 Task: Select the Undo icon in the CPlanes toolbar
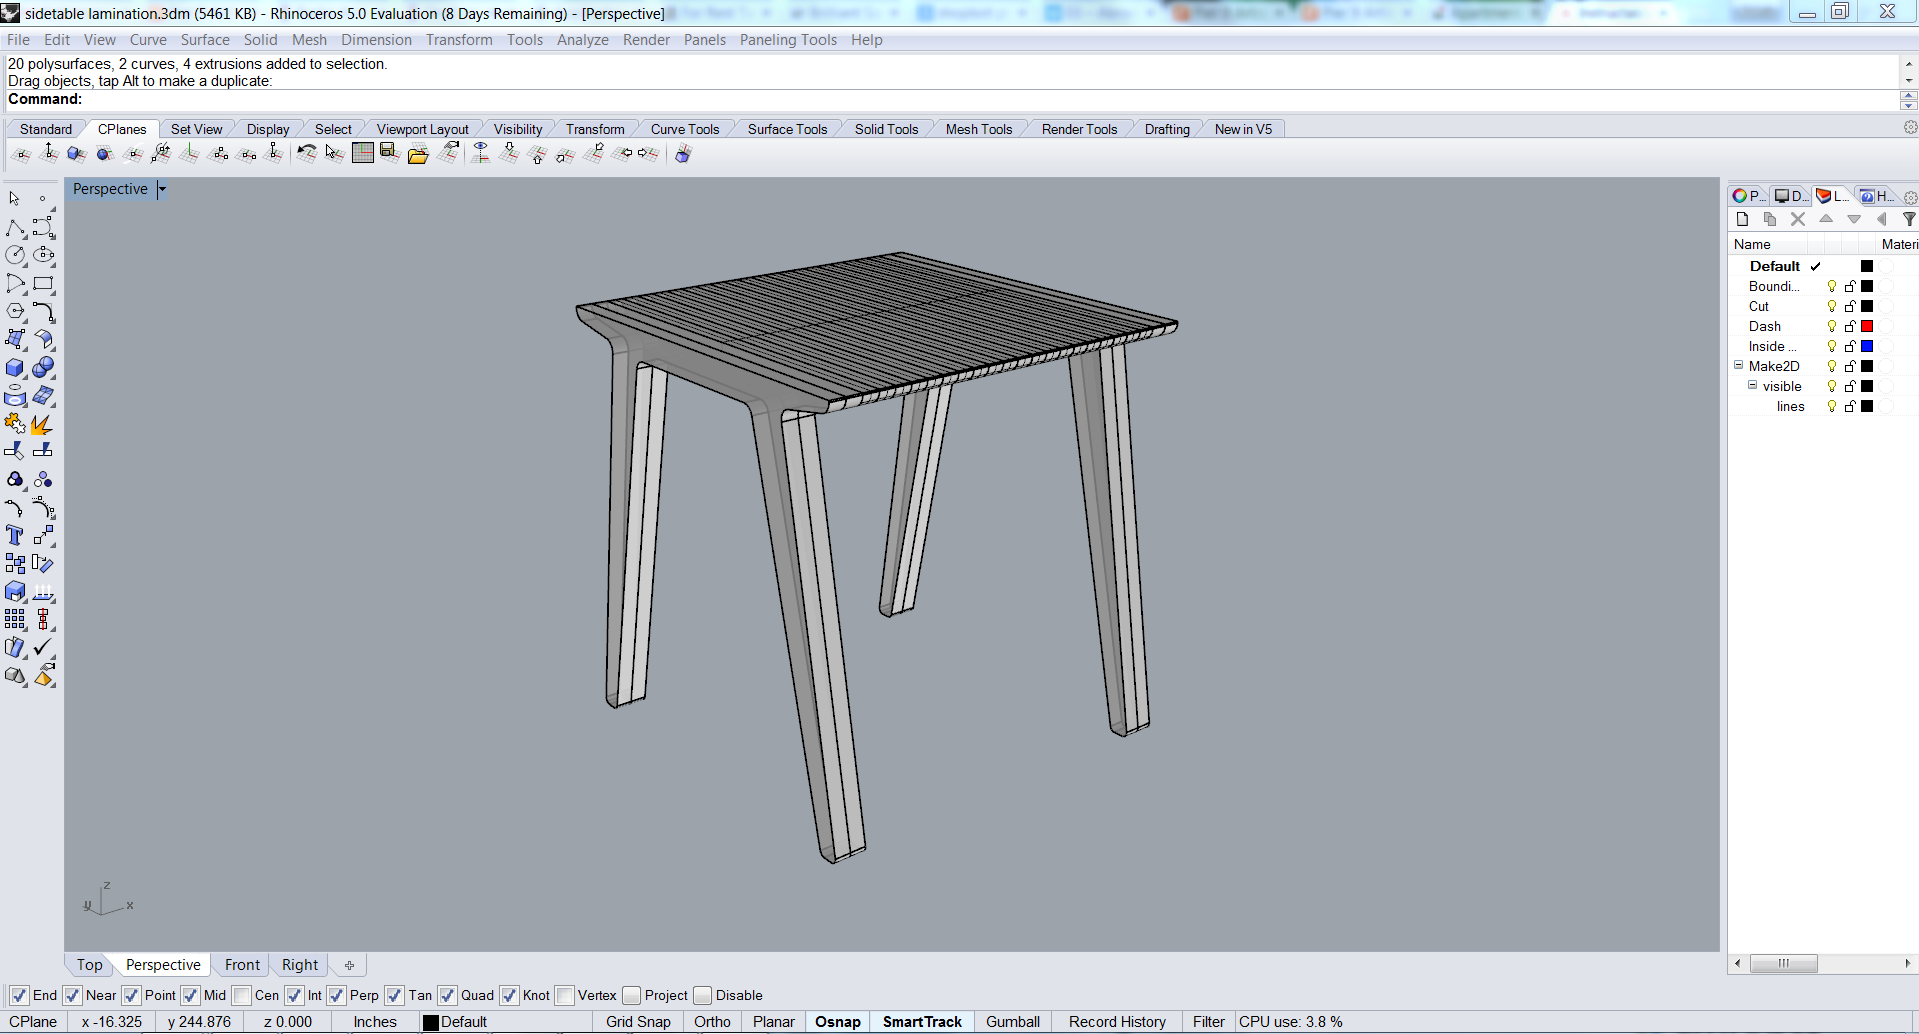pos(306,152)
